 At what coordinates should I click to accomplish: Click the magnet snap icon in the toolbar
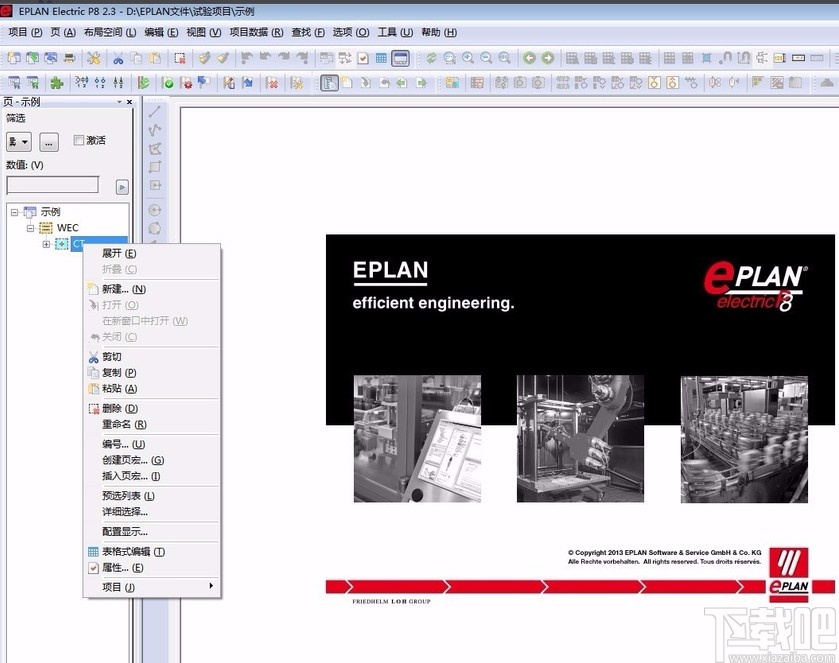point(725,58)
